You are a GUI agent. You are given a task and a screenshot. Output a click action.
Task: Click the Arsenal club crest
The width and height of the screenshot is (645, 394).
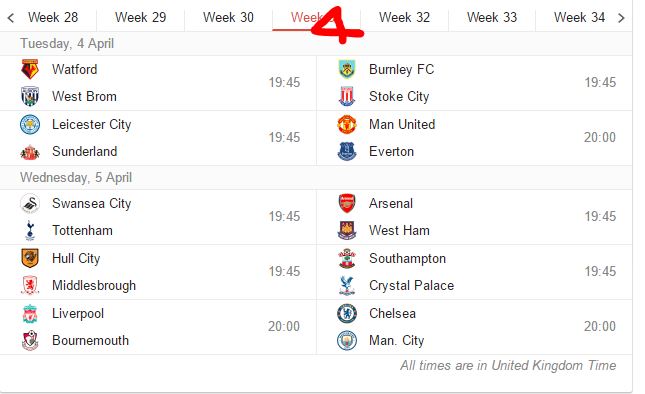[347, 204]
